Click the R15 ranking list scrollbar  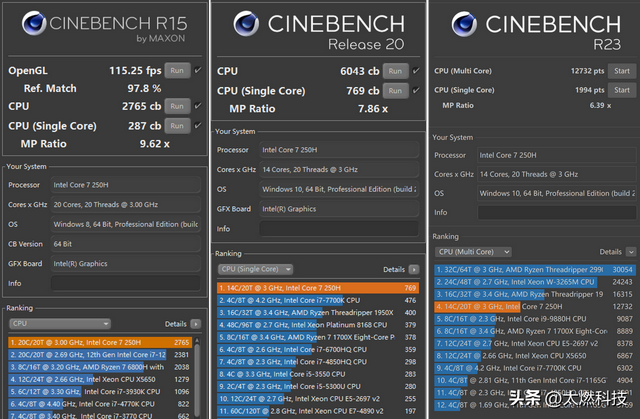(x=198, y=377)
